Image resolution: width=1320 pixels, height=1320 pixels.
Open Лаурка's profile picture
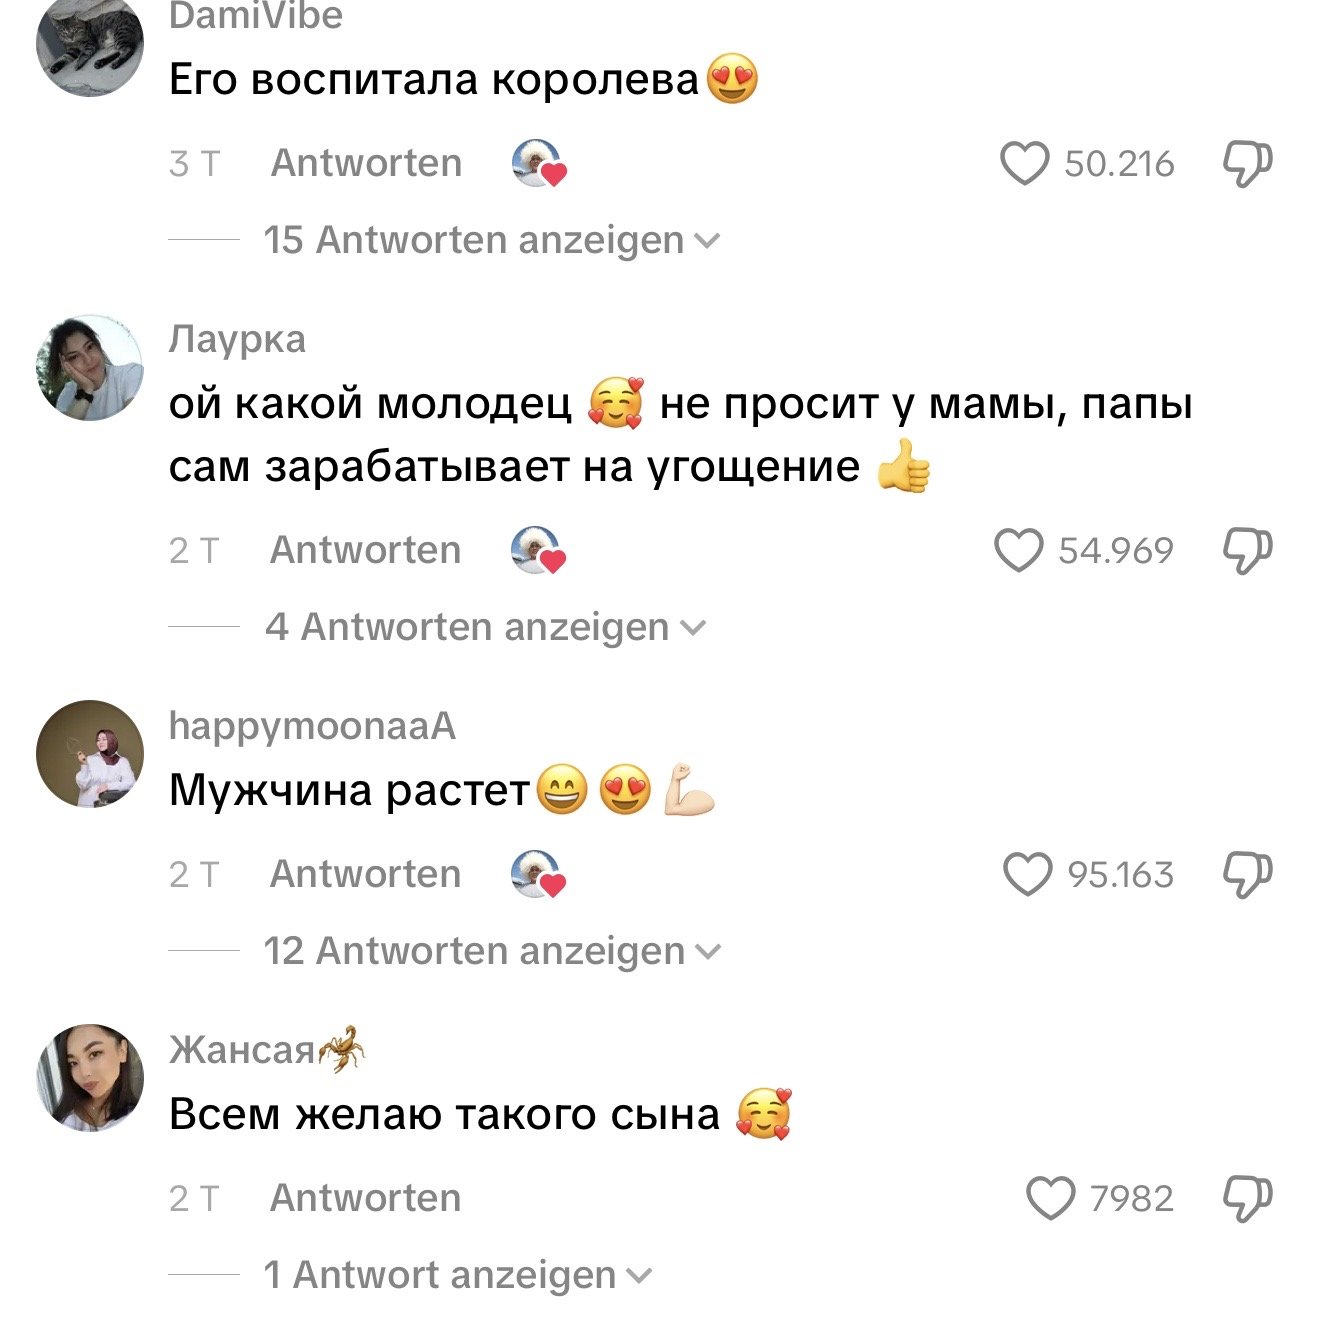[90, 367]
